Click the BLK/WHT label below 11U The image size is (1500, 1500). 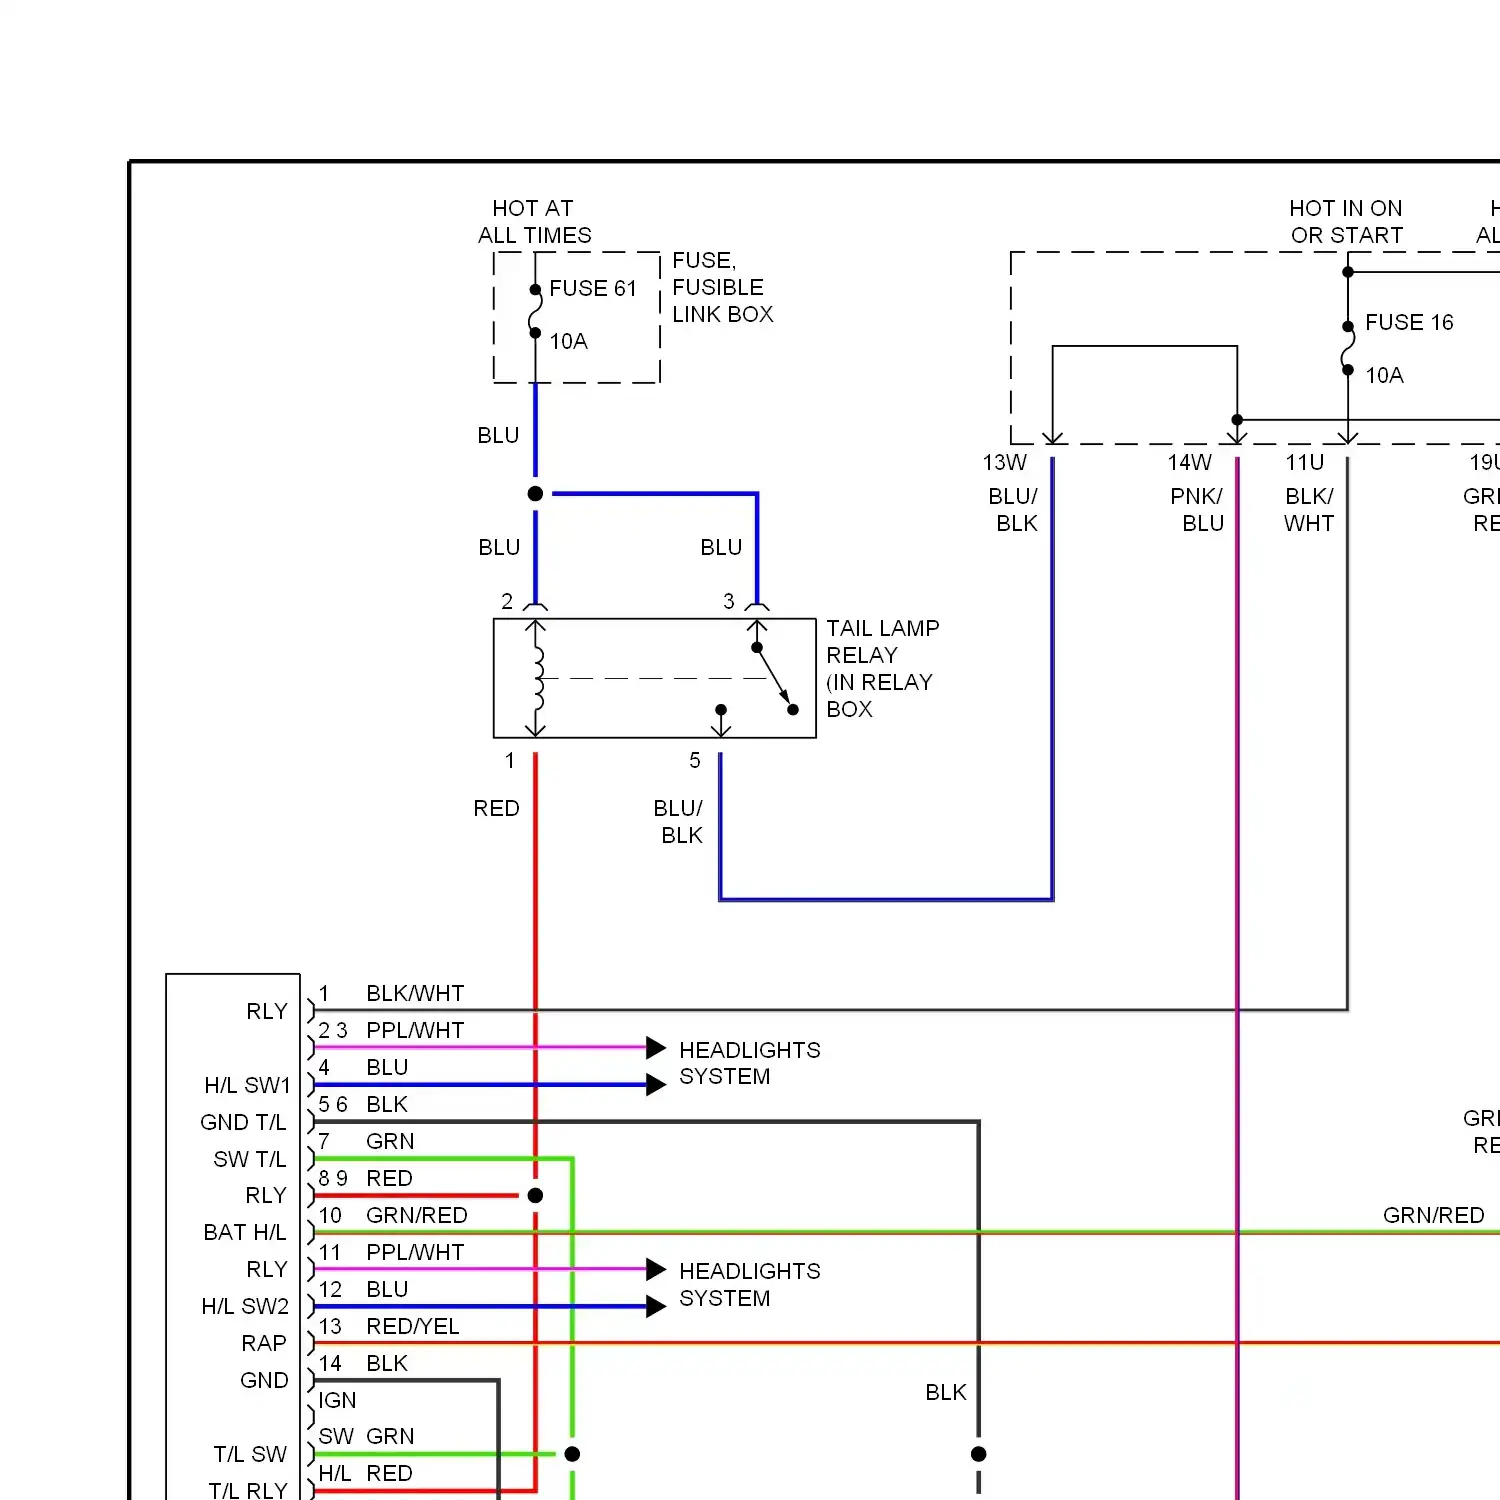pyautogui.click(x=1309, y=510)
